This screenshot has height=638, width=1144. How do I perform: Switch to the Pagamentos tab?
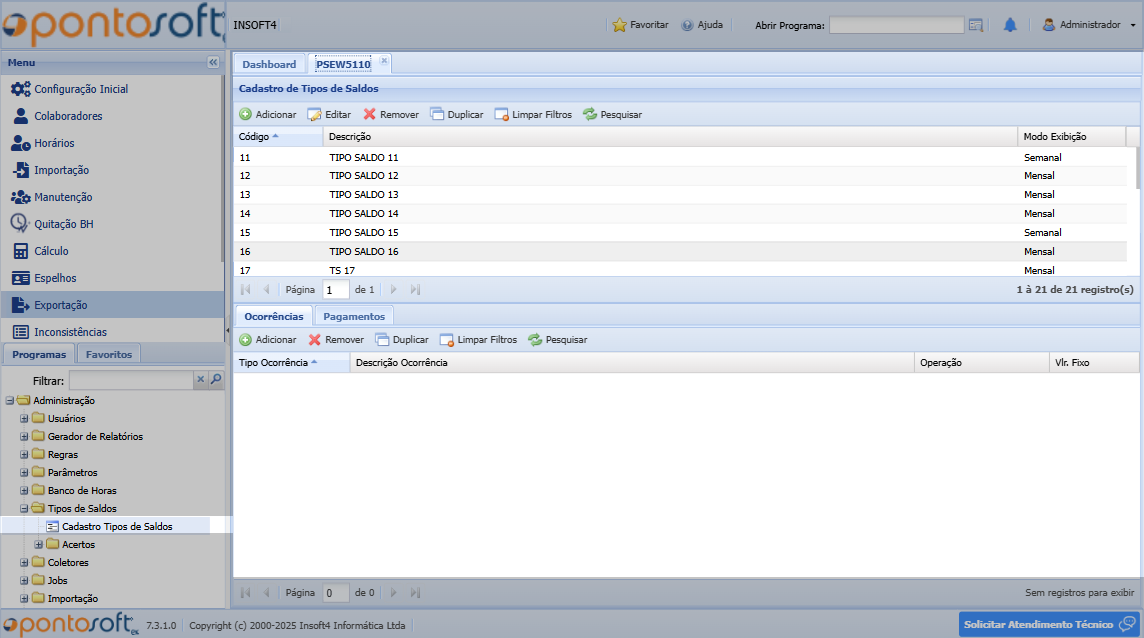(x=354, y=316)
